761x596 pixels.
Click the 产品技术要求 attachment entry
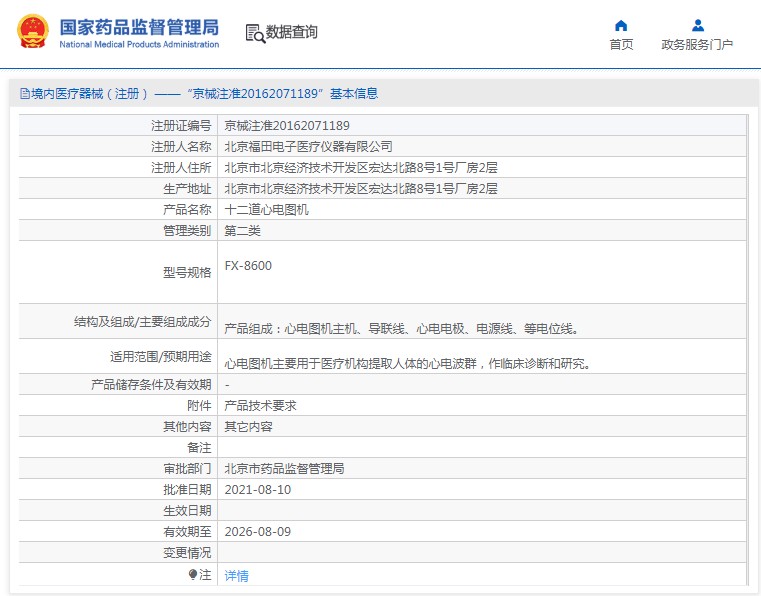(260, 406)
